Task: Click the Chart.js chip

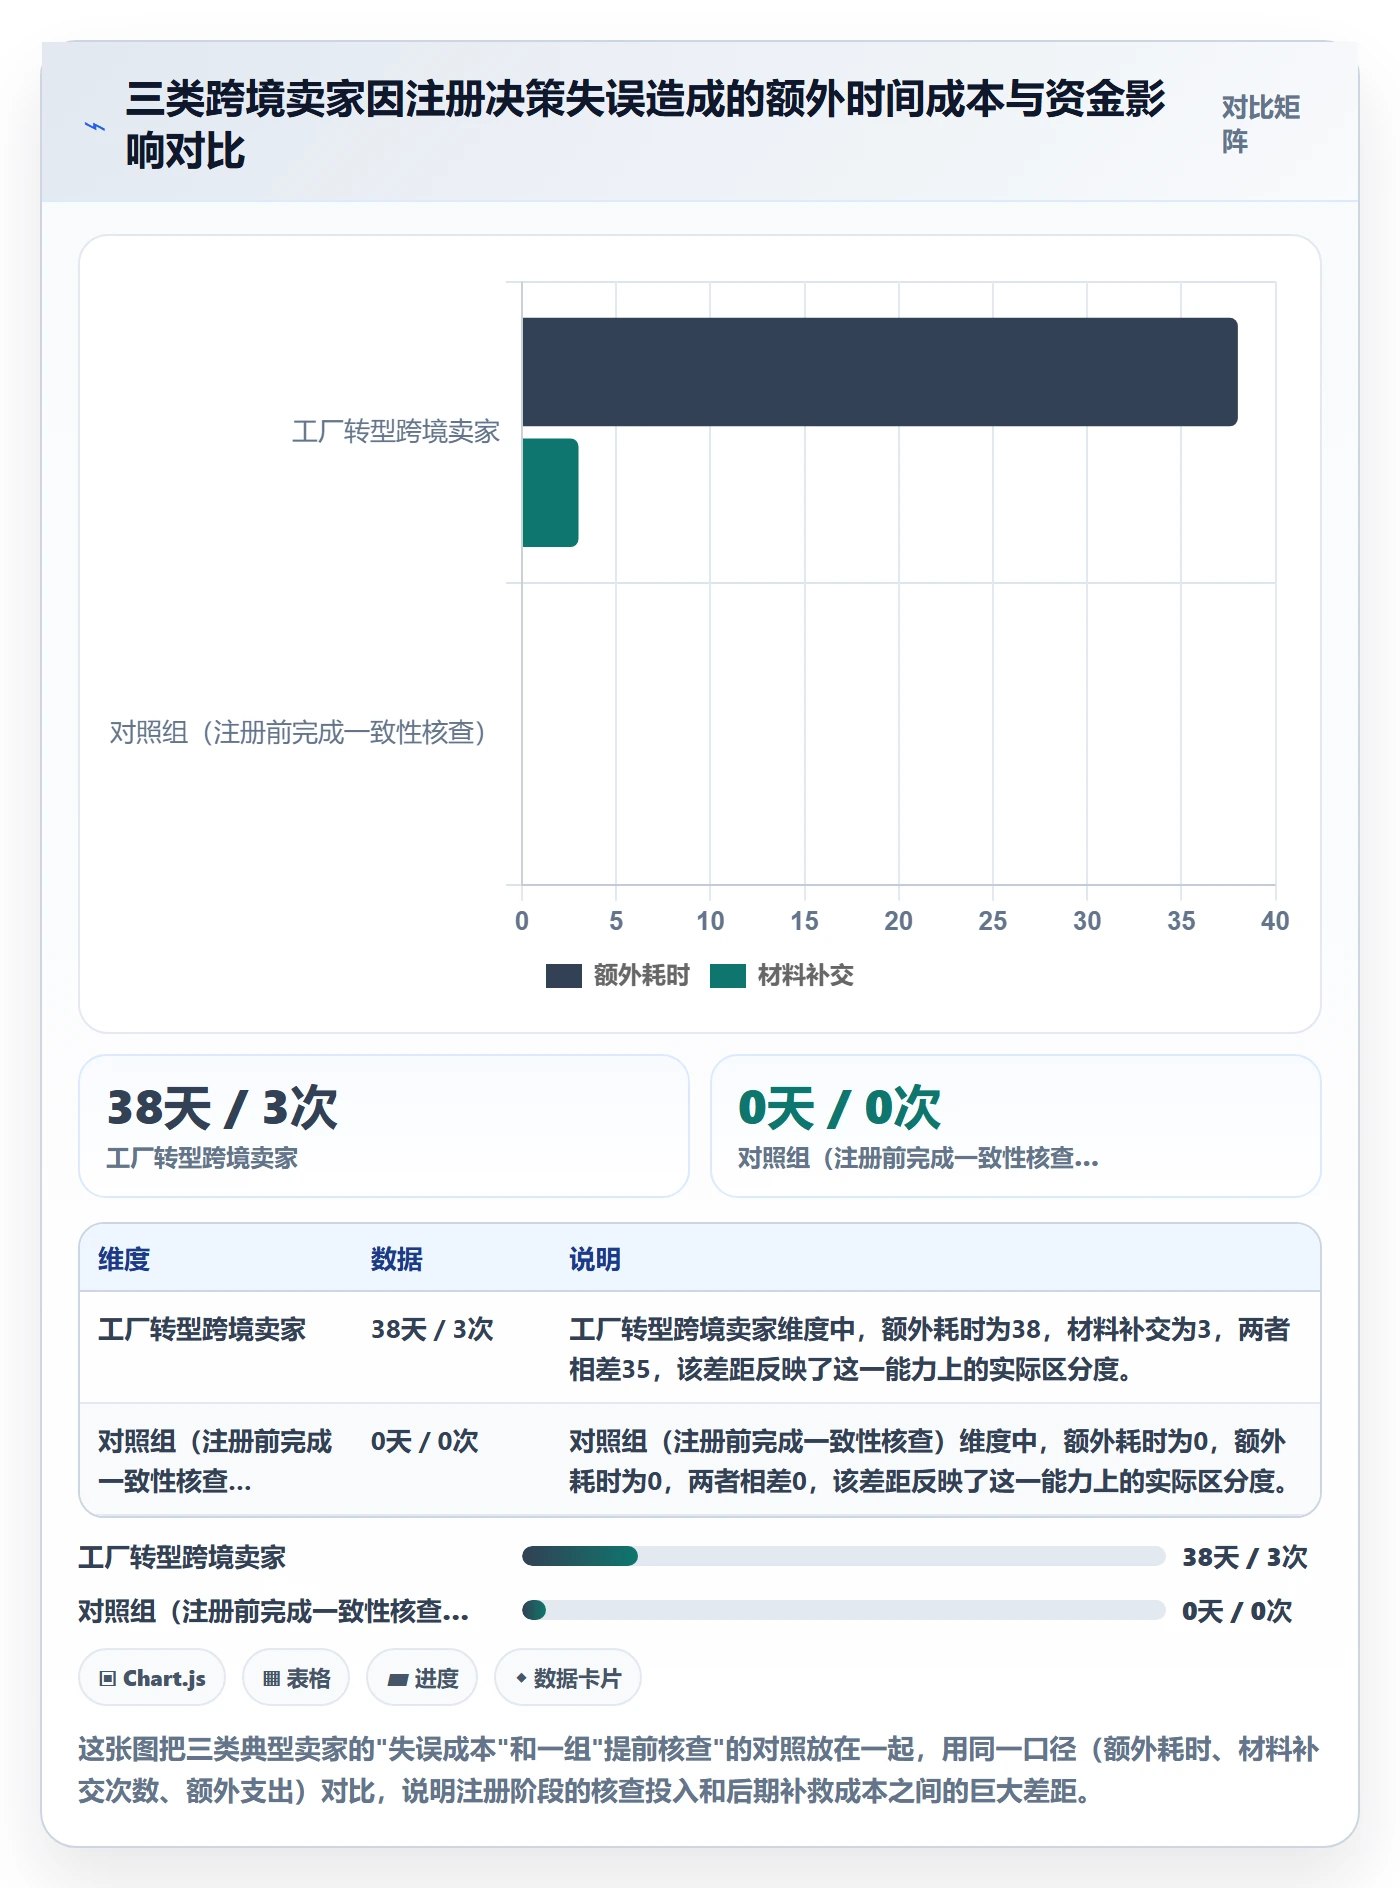Action: tap(152, 1678)
